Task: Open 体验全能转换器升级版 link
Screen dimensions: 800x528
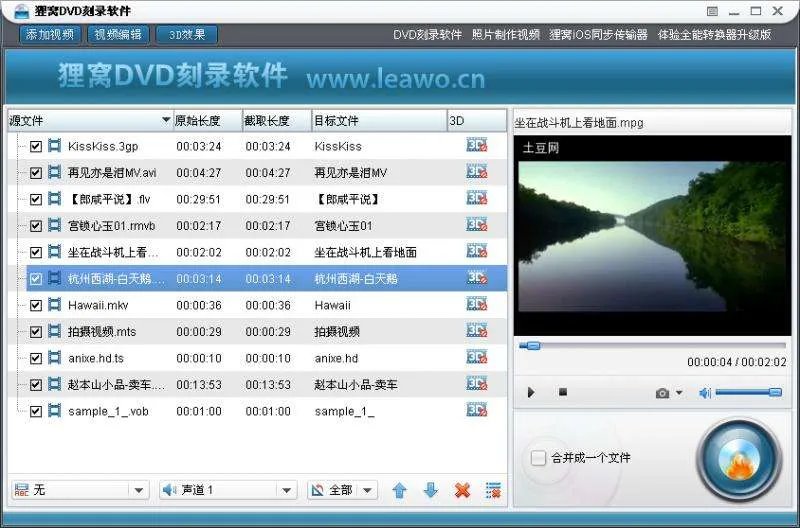Action: click(714, 35)
